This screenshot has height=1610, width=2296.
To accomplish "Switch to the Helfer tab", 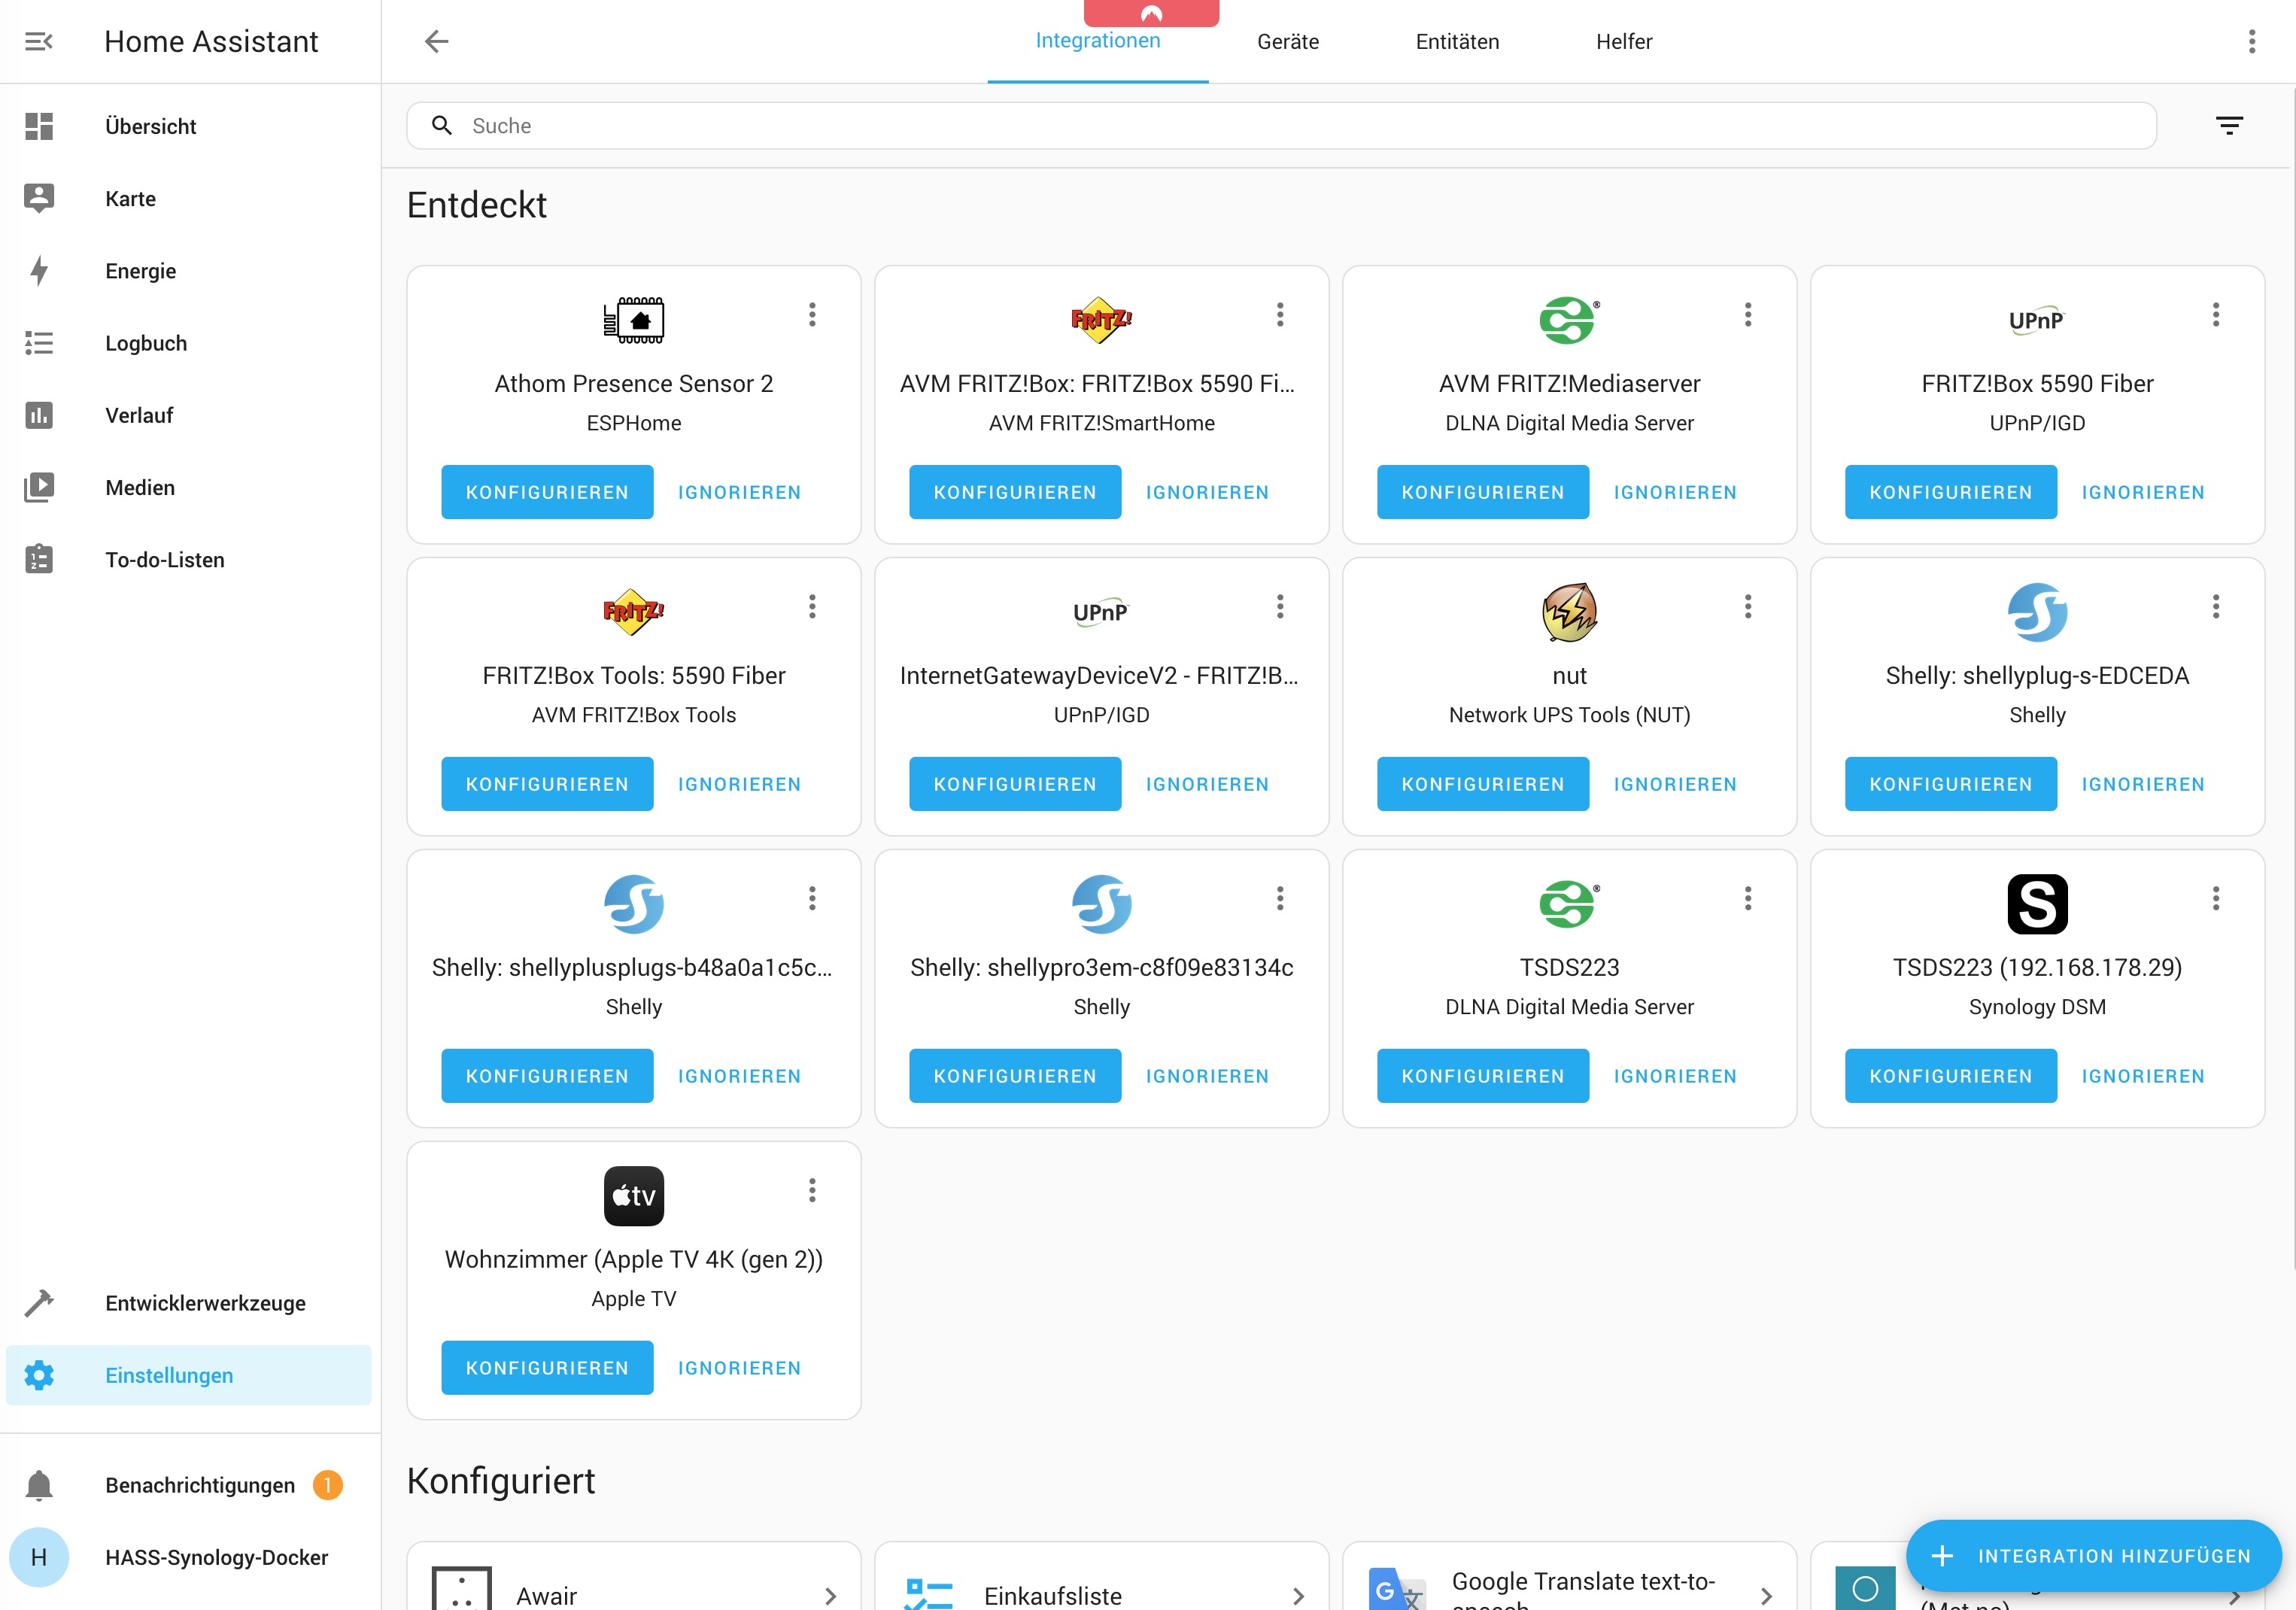I will coord(1623,42).
